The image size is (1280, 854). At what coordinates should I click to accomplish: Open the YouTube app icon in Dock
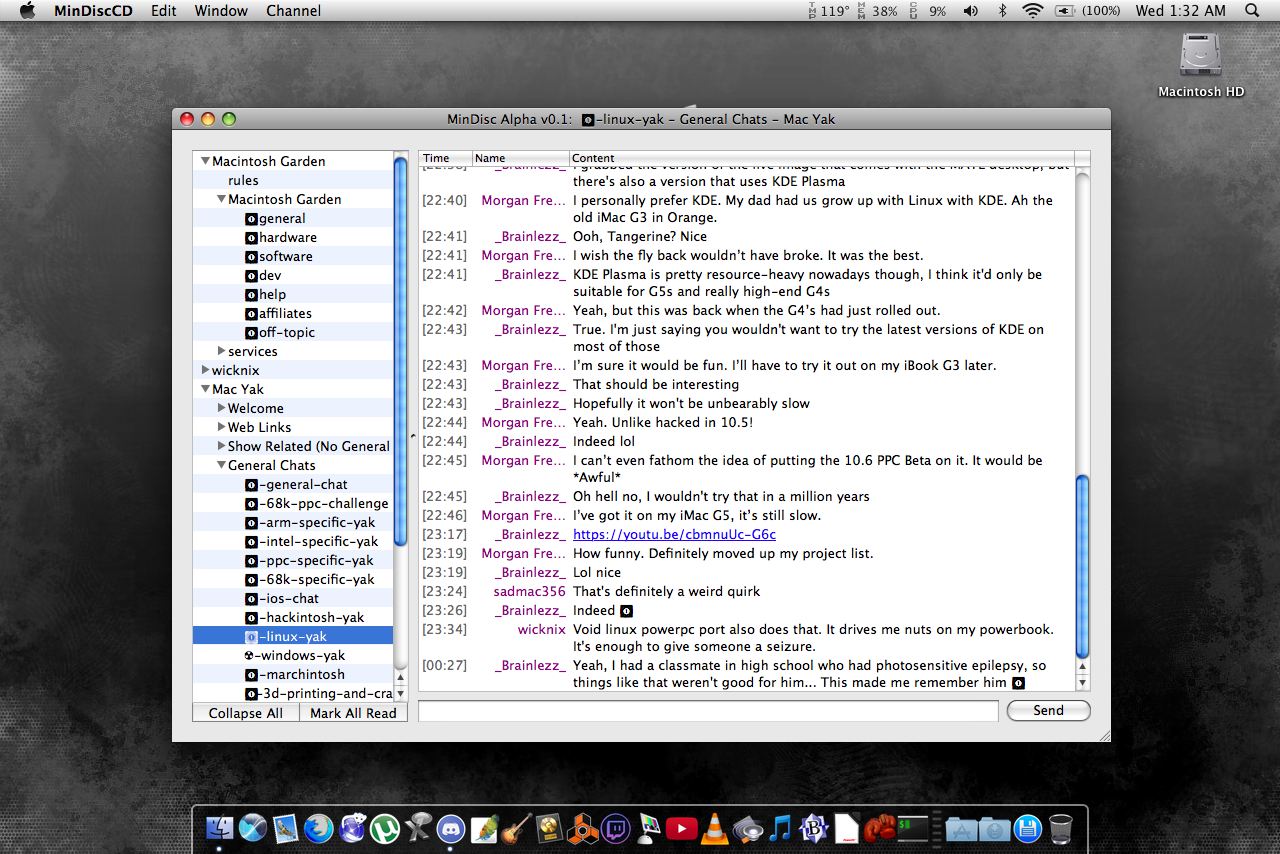[x=682, y=828]
